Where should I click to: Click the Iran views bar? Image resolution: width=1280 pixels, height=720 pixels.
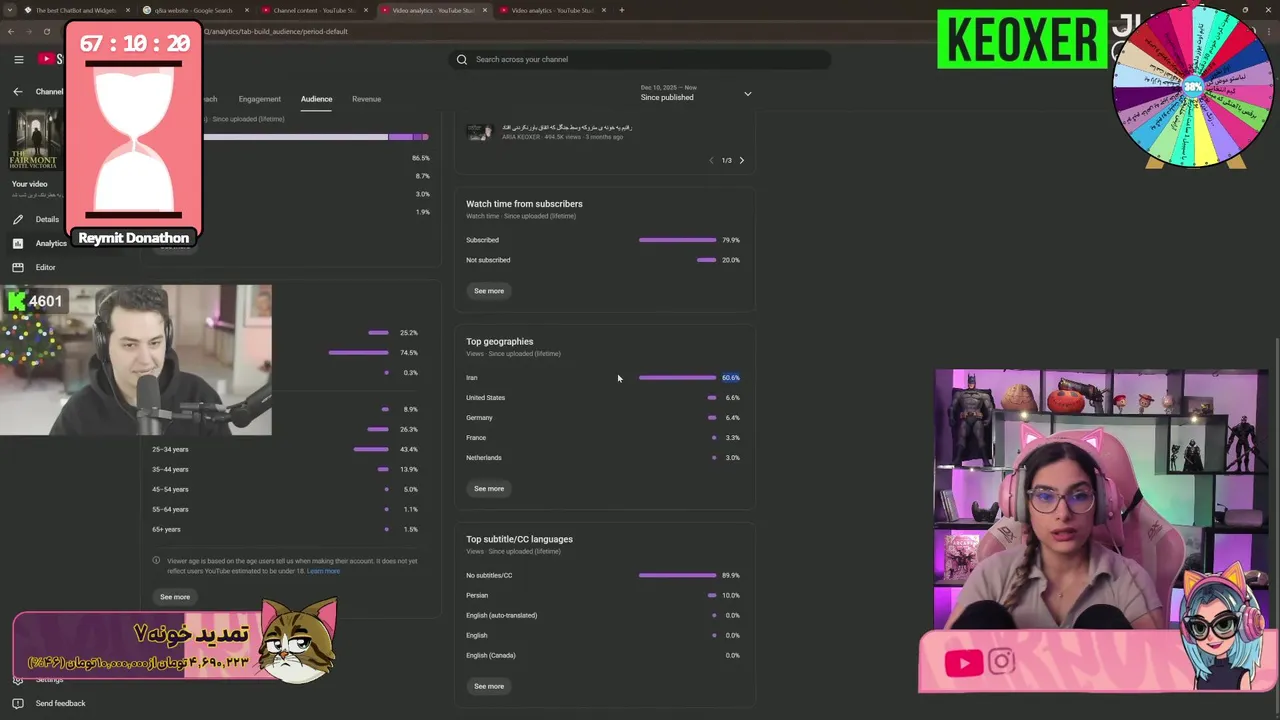click(x=677, y=378)
